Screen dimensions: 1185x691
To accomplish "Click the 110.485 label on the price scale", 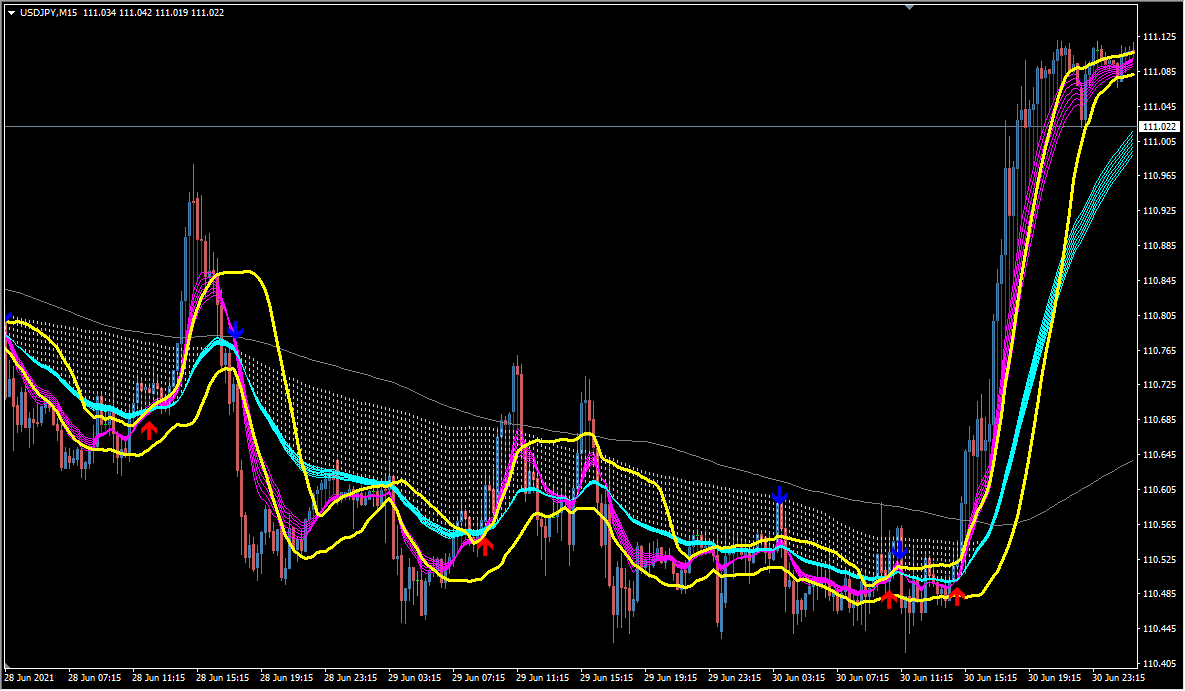I will (x=1159, y=594).
